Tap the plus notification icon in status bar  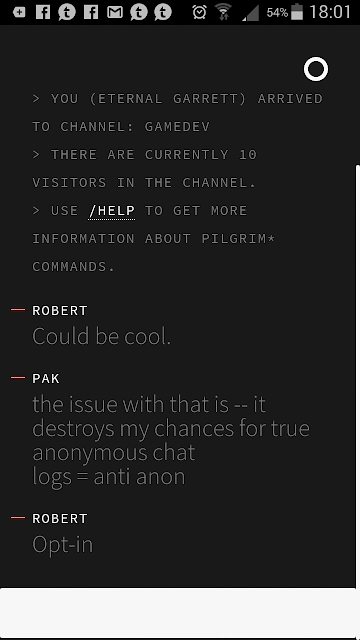point(19,12)
